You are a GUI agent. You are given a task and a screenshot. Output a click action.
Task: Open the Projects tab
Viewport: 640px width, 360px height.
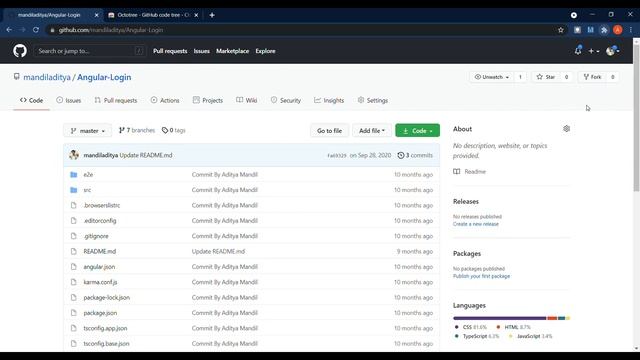[x=208, y=100]
